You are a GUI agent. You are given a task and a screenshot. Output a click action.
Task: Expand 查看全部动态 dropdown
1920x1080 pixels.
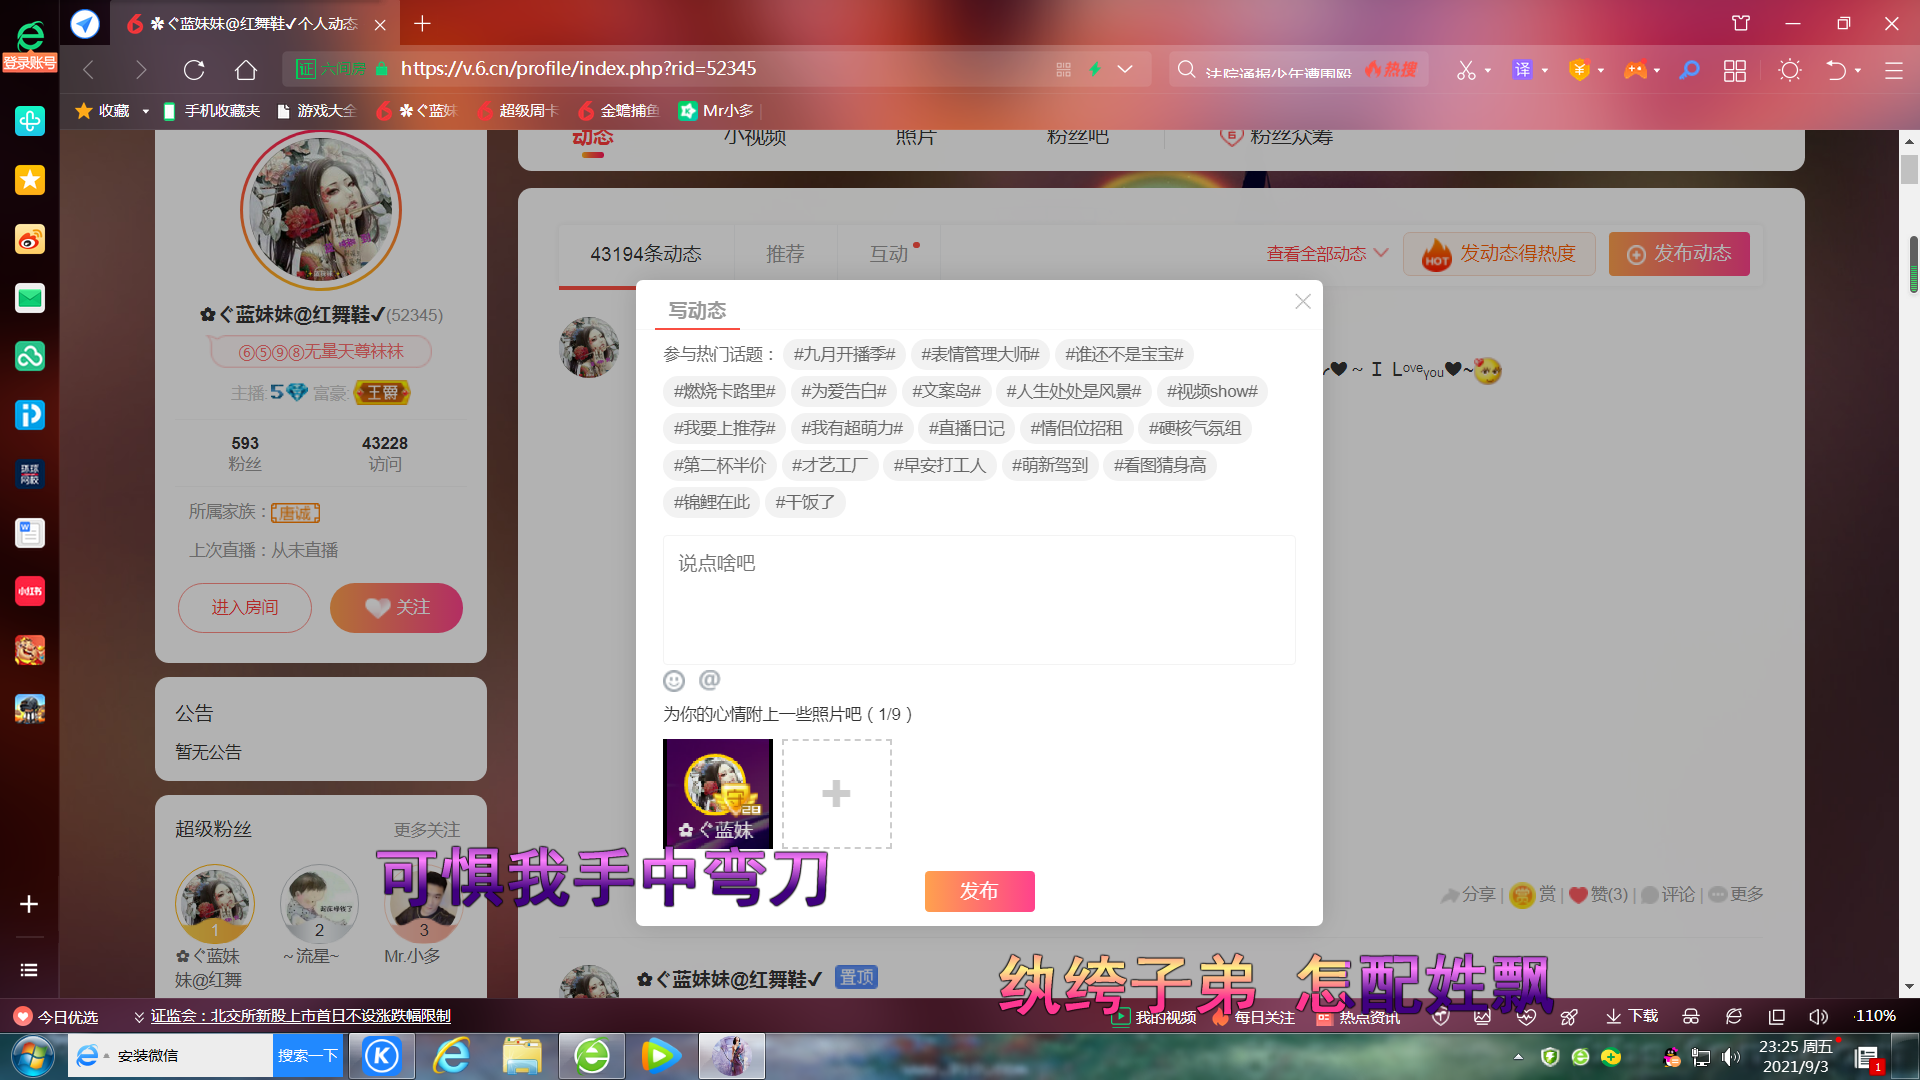coord(1327,254)
